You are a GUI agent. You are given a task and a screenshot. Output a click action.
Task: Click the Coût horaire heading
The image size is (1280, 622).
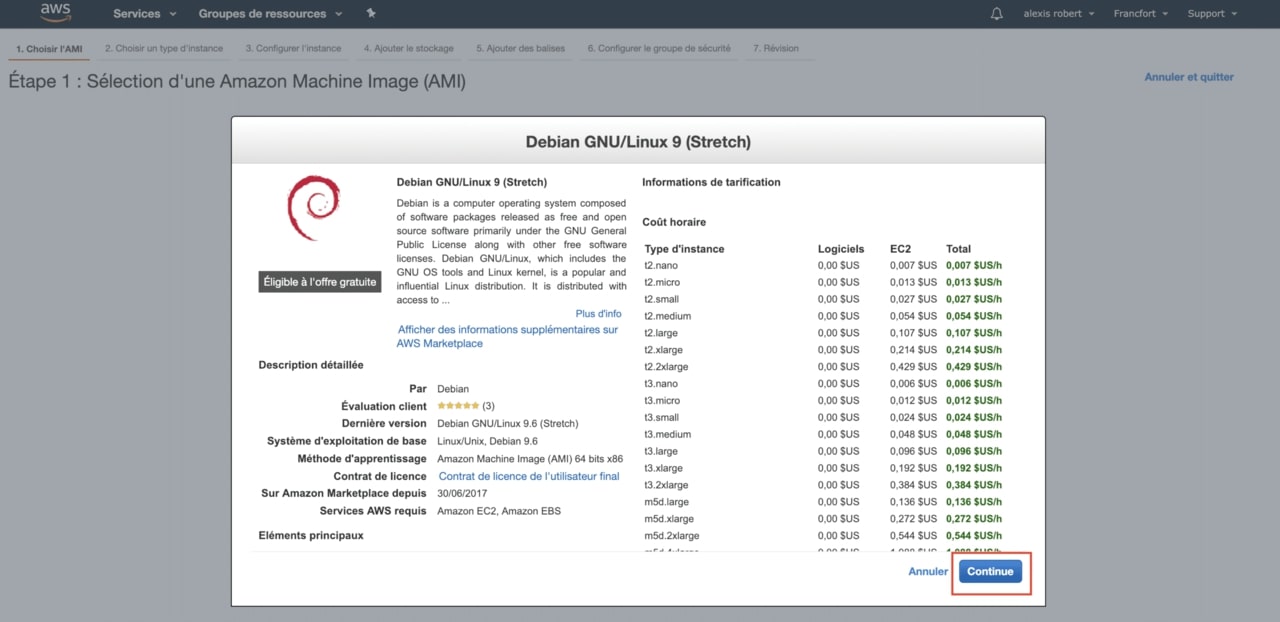tap(674, 222)
